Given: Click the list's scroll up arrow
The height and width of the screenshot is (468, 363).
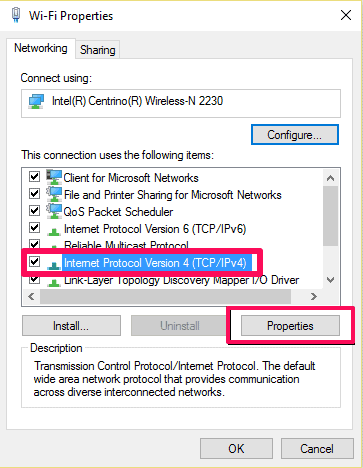Looking at the screenshot, I should [330, 178].
